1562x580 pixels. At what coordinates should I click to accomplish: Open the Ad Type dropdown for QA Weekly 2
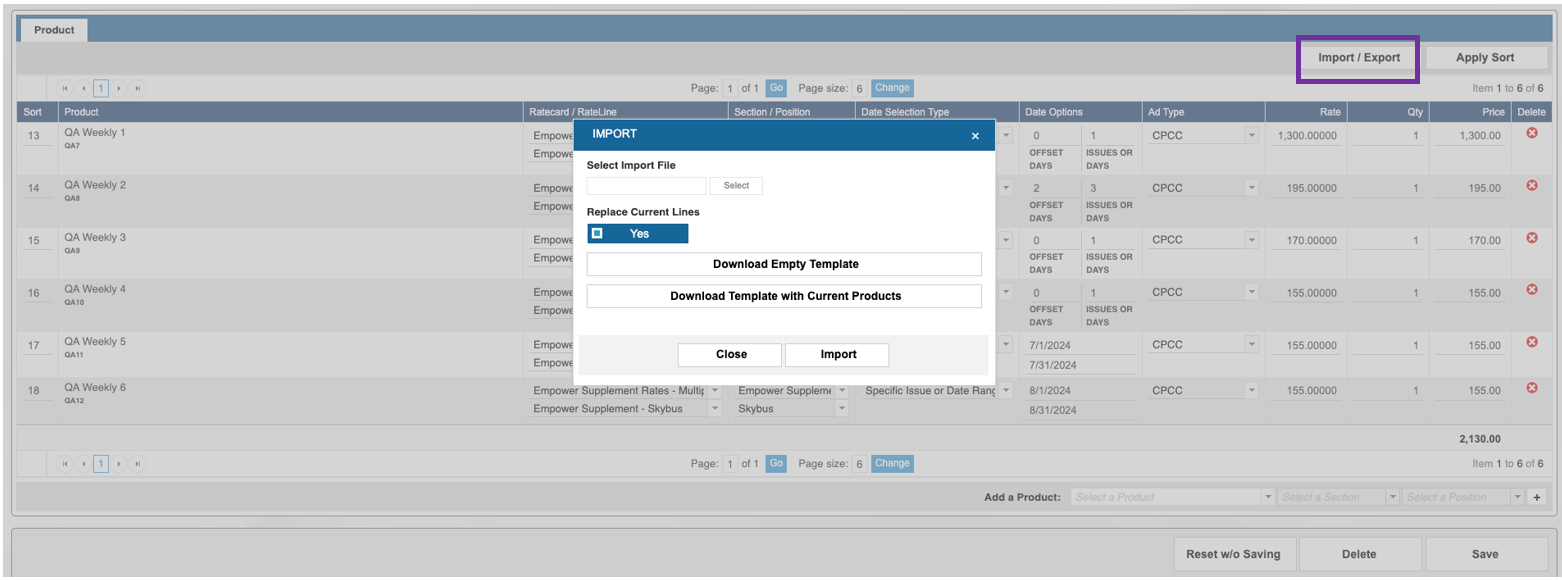1250,187
